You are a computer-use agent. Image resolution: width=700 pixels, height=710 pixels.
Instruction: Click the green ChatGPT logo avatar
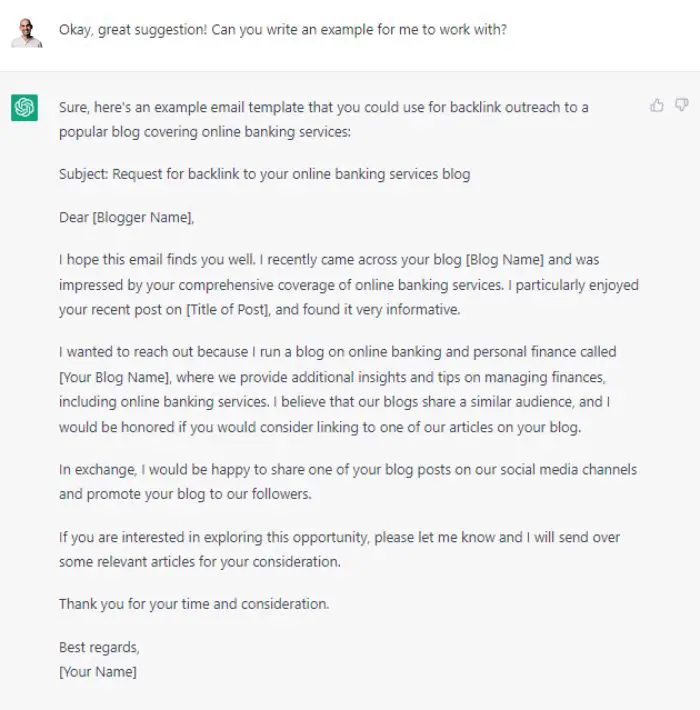point(24,107)
